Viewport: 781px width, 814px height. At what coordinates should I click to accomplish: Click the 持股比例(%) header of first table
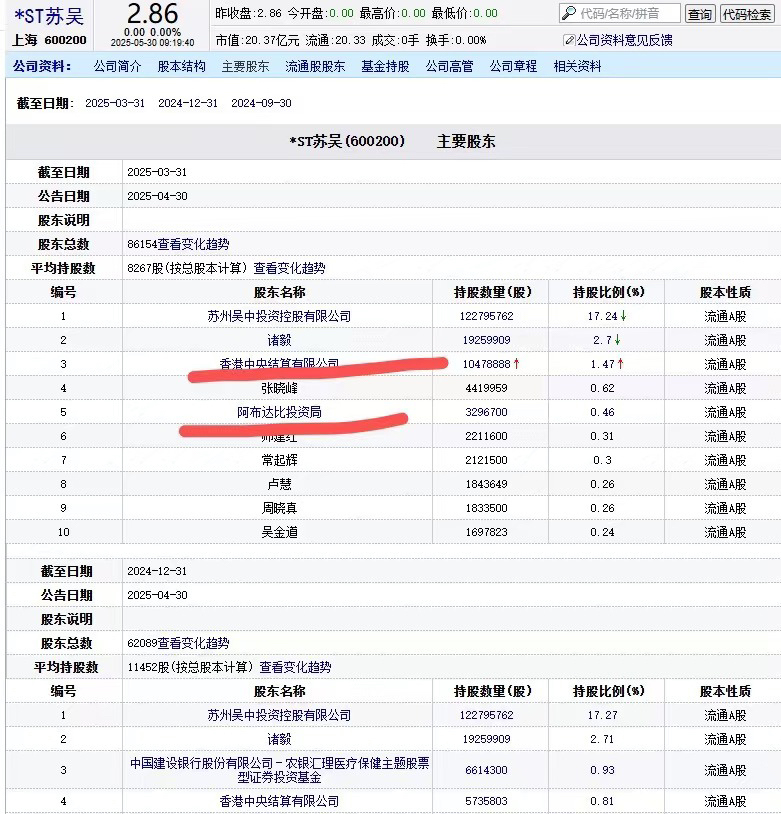pyautogui.click(x=609, y=292)
